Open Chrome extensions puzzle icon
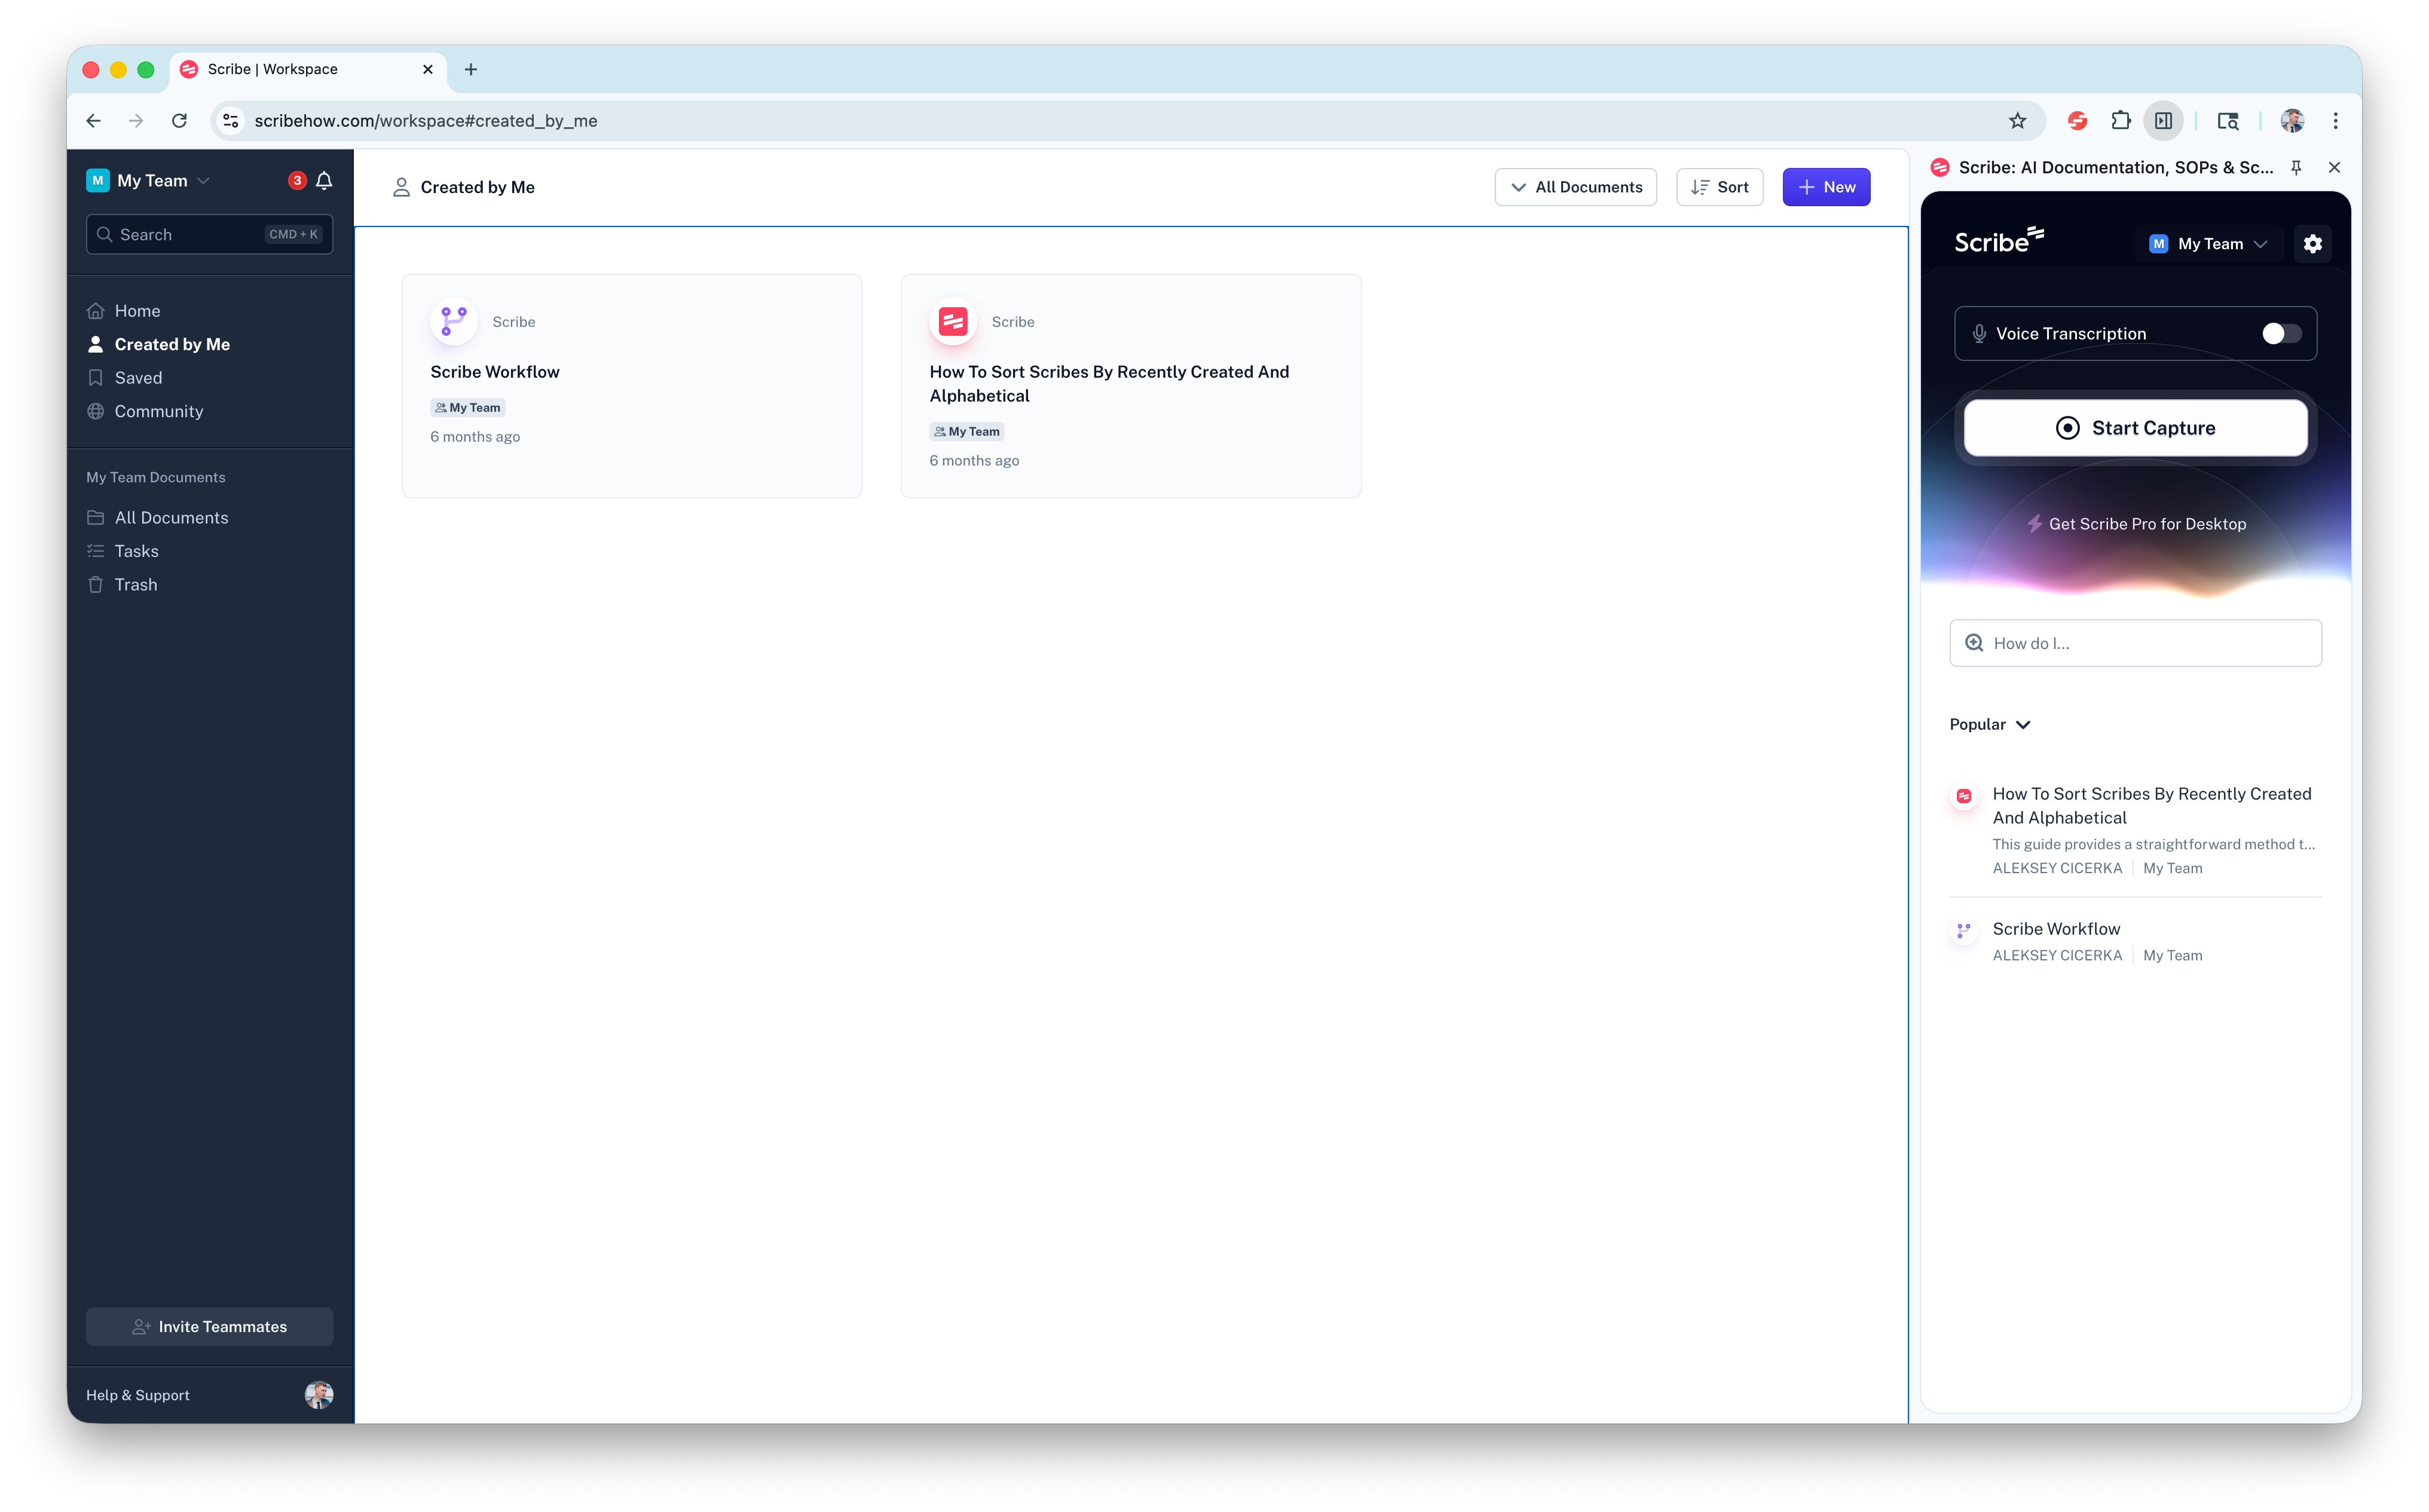 pos(2120,121)
